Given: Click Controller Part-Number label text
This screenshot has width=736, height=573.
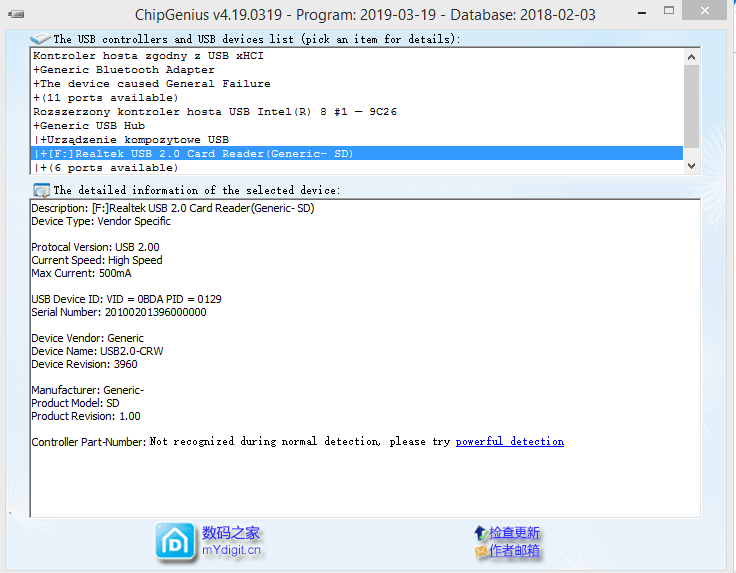Looking at the screenshot, I should [x=89, y=442].
